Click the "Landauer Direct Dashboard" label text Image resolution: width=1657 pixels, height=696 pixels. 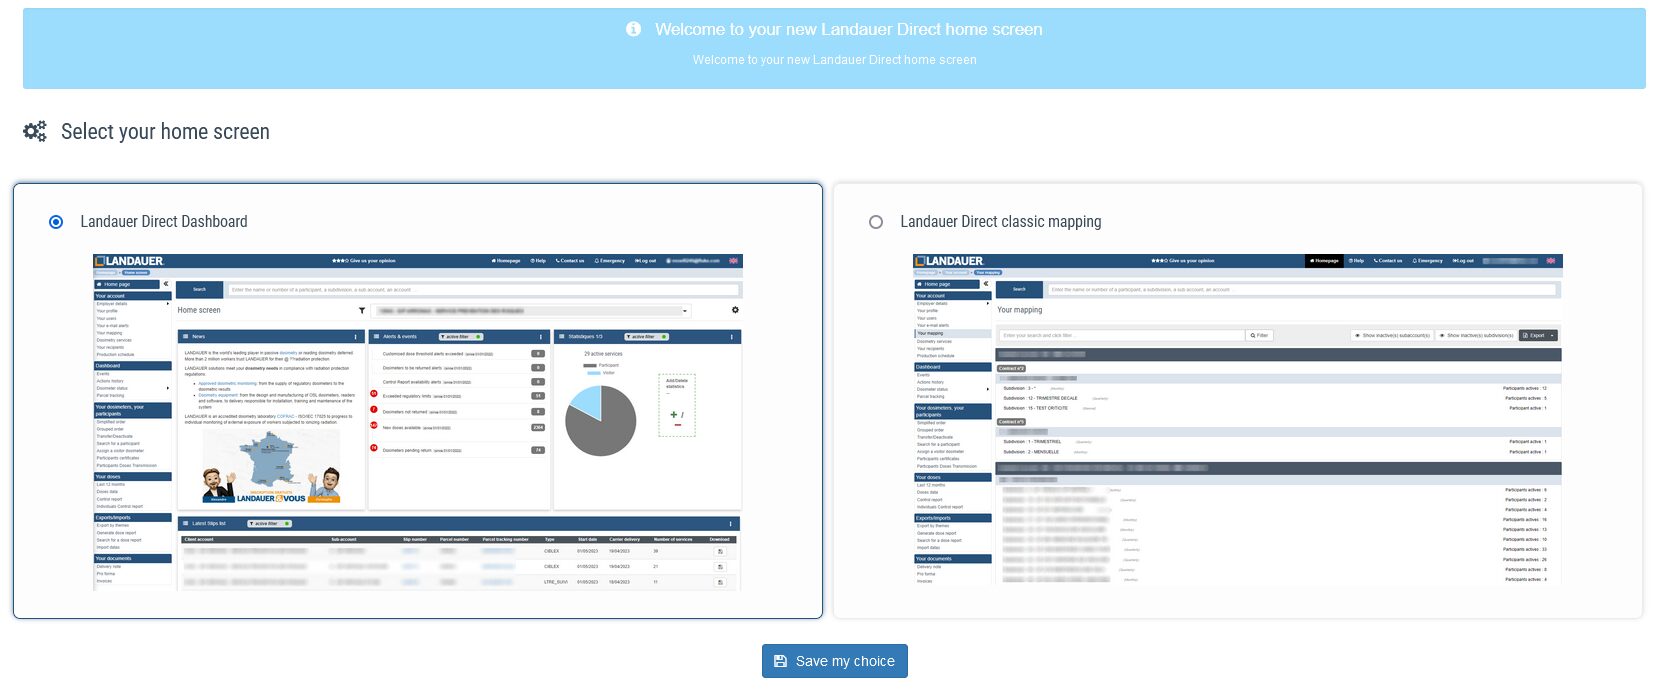coord(164,222)
